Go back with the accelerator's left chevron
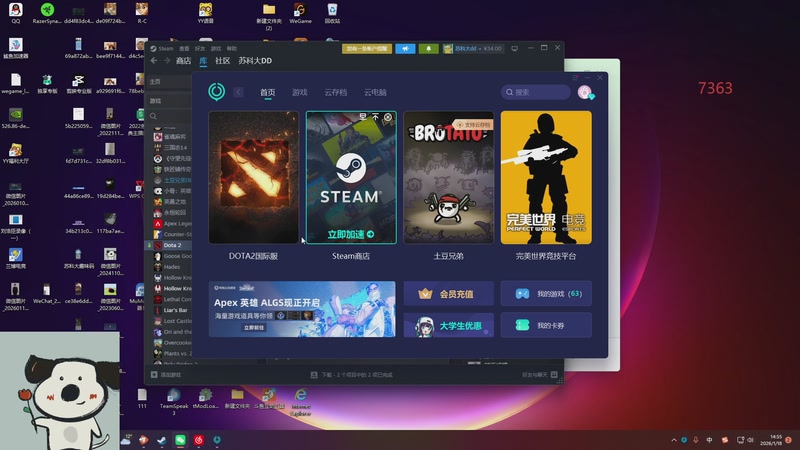800x450 pixels. coord(238,92)
